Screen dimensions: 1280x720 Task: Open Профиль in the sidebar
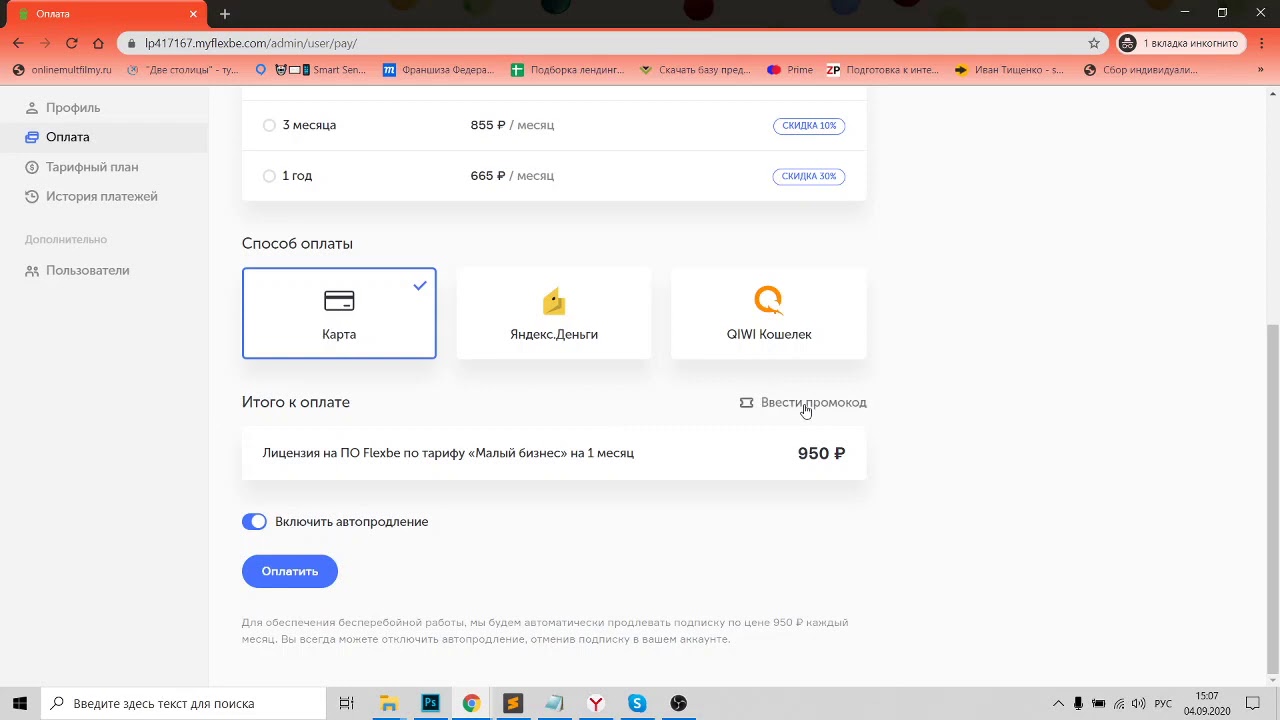(x=63, y=107)
